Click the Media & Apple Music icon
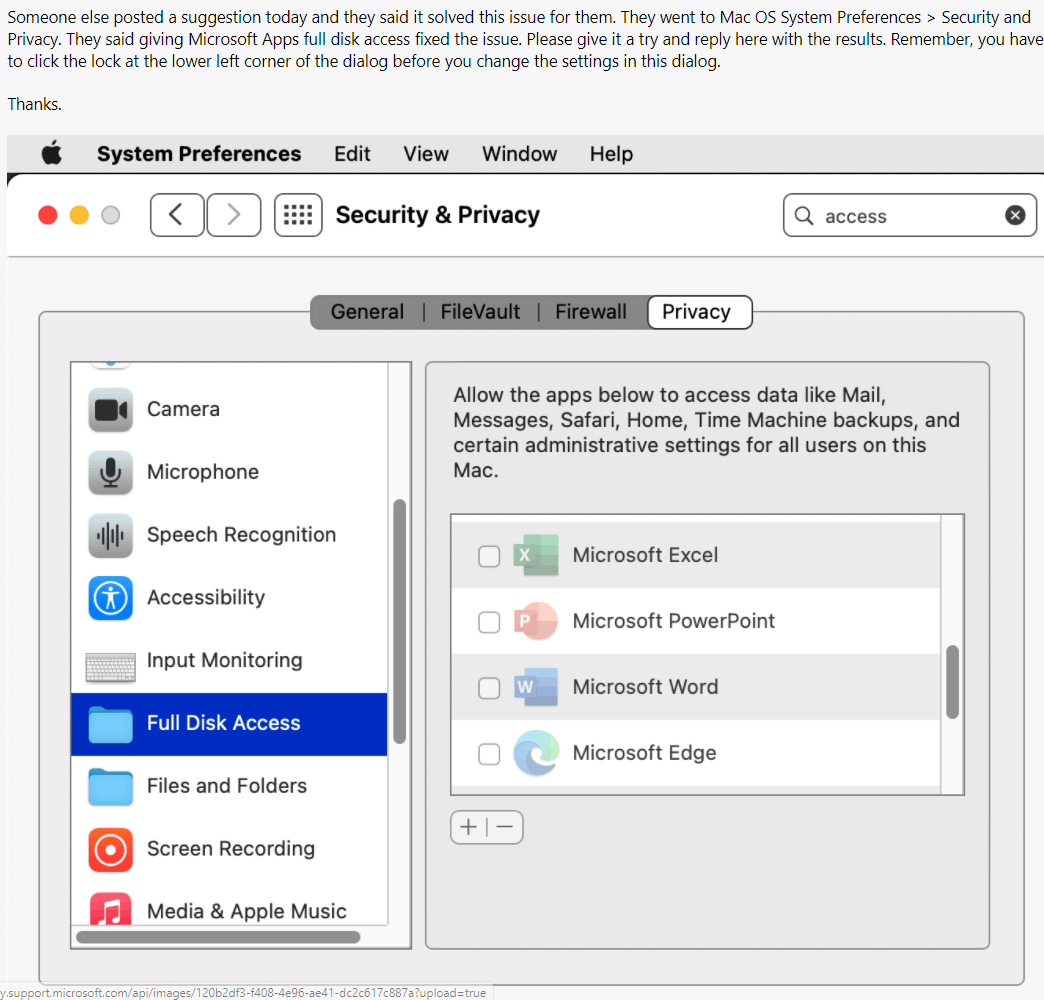1044x1000 pixels. click(x=111, y=908)
